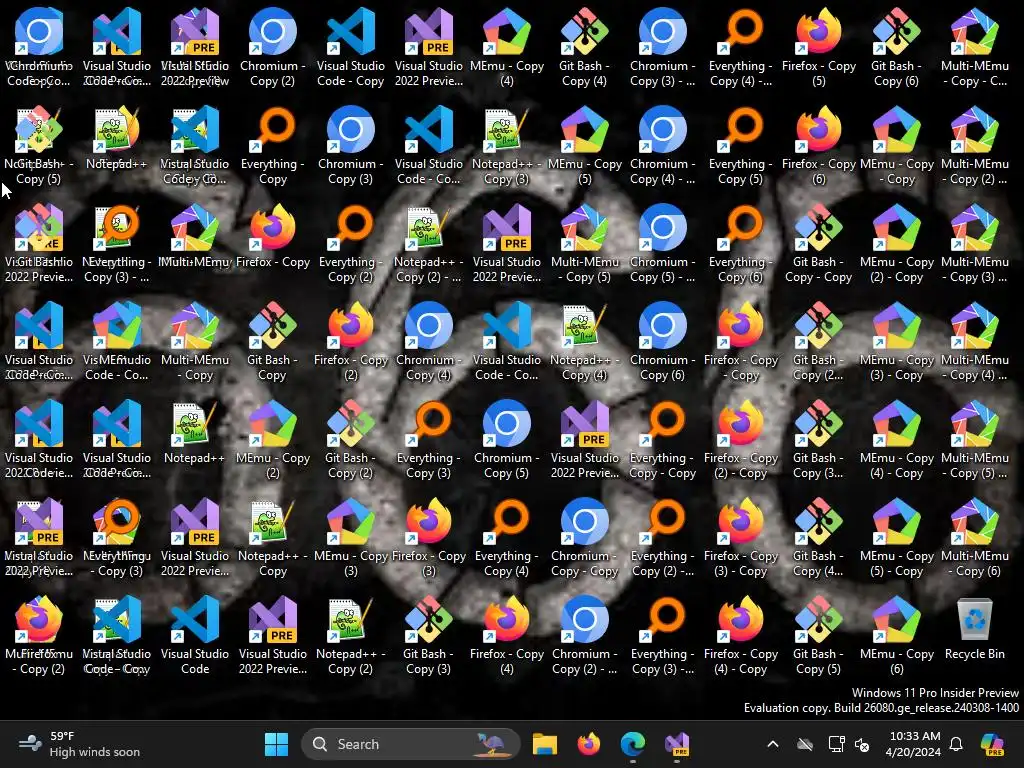Click the MEmu - Copy - Copy shortcut
The width and height of the screenshot is (1024, 768).
[896, 146]
